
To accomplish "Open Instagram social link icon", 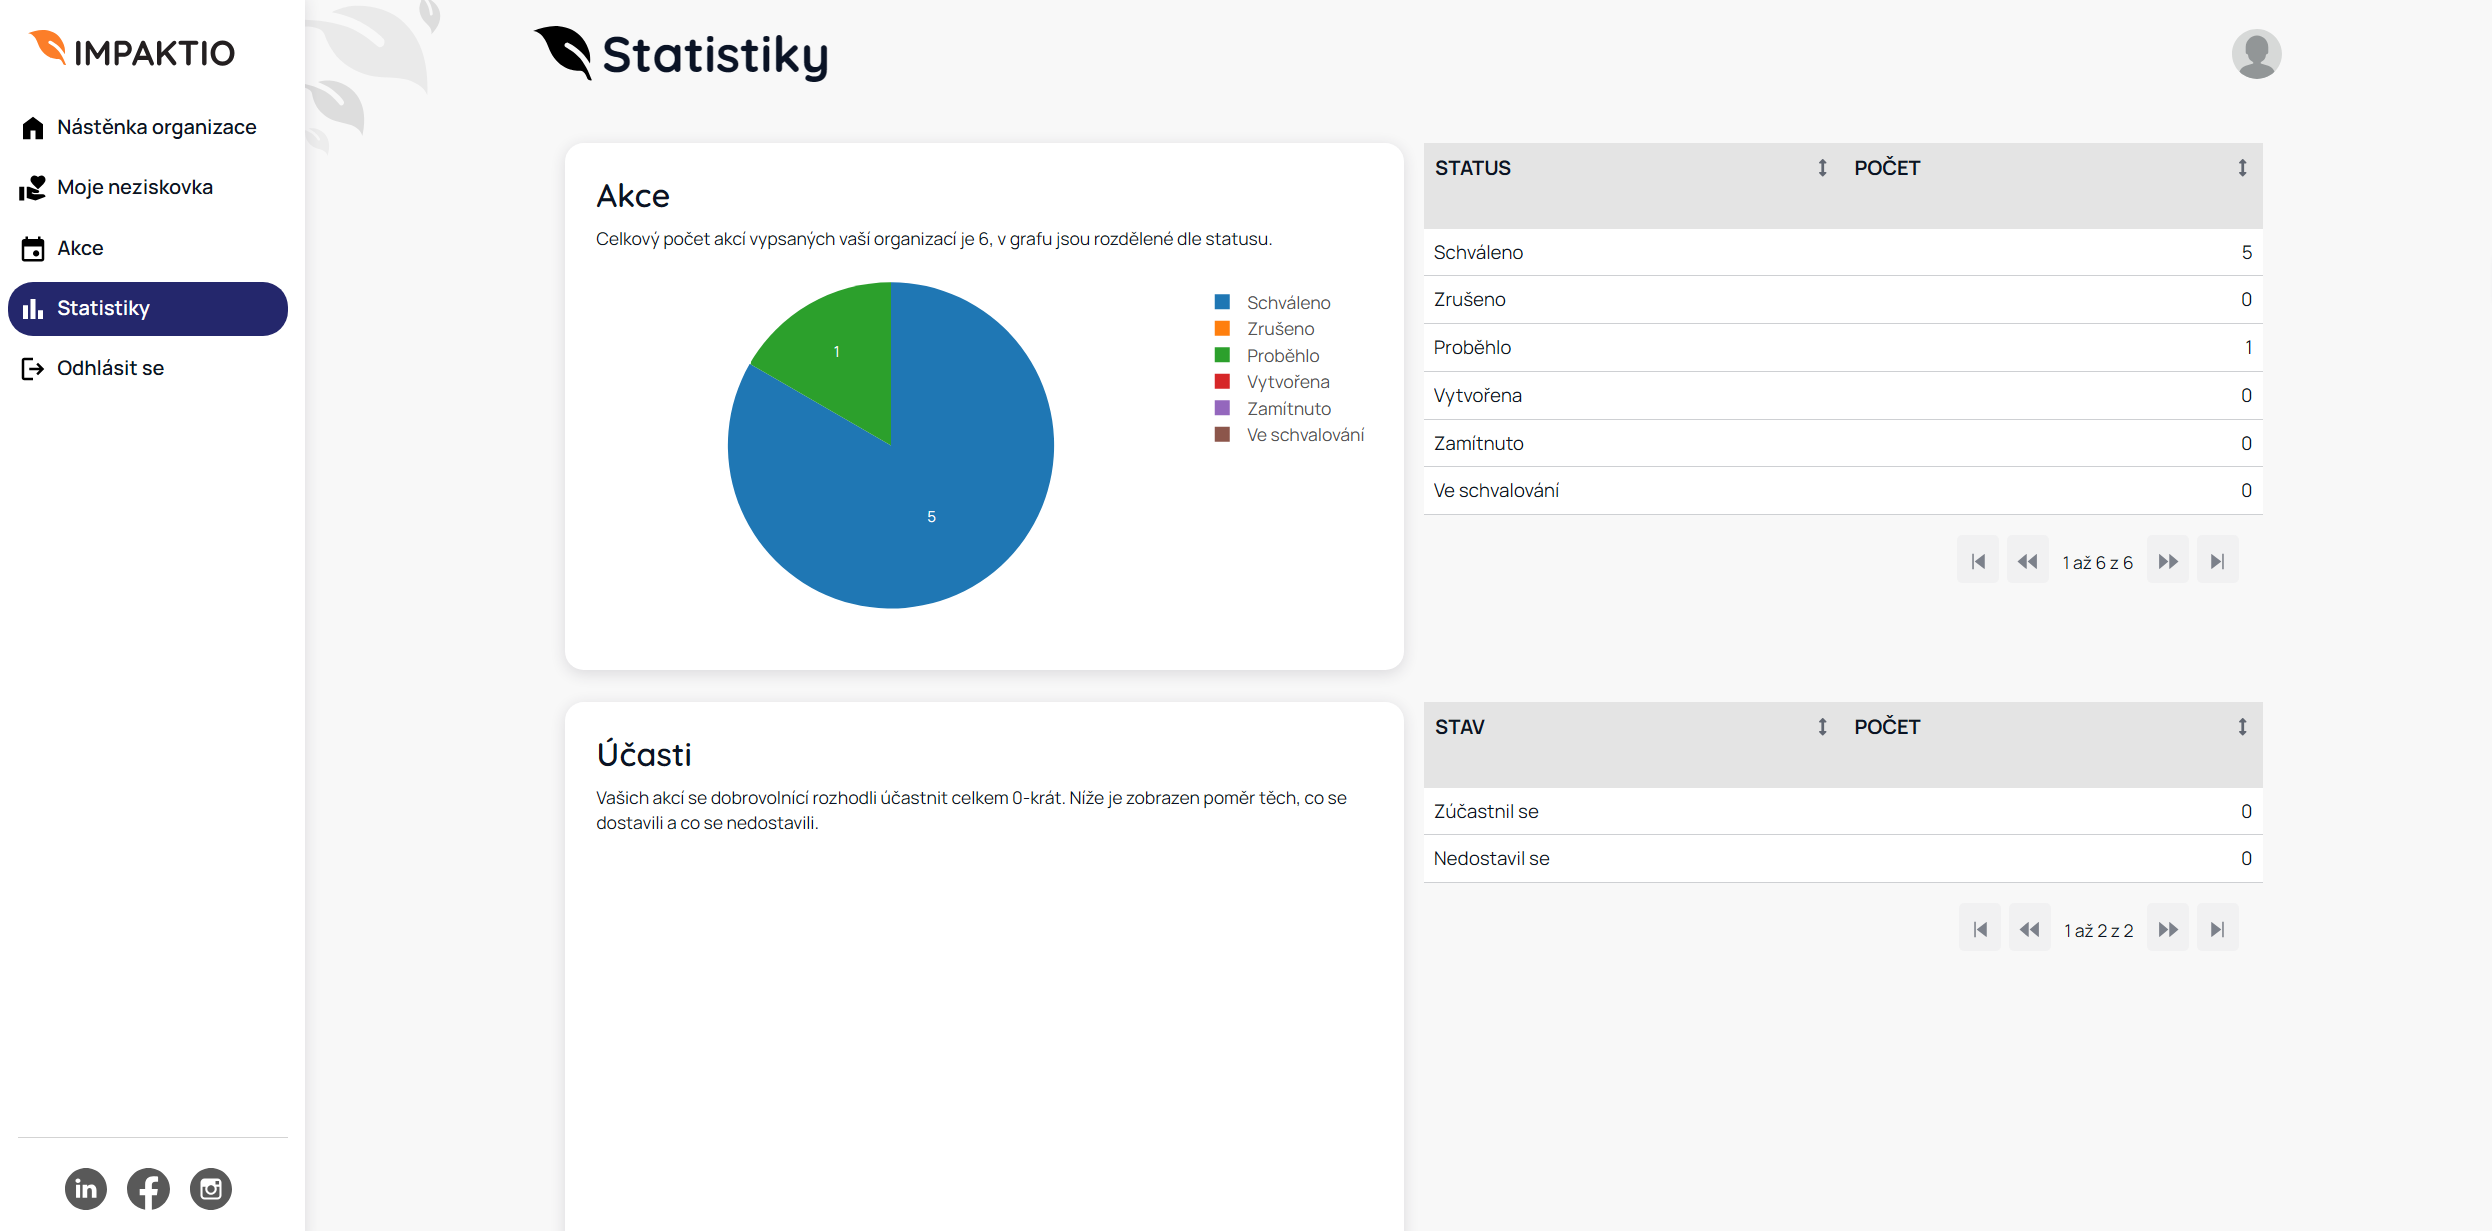I will [x=211, y=1188].
